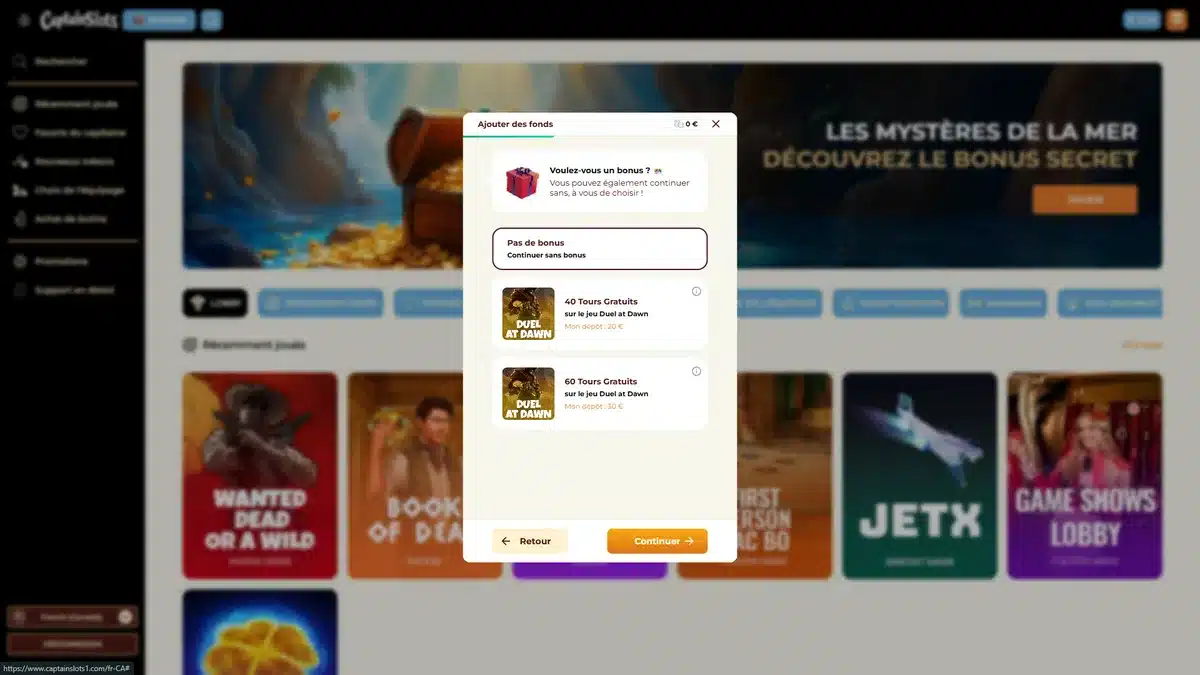The width and height of the screenshot is (1200, 675).
Task: Open info icon for 40 Tours Gratuits
Action: pyautogui.click(x=696, y=292)
